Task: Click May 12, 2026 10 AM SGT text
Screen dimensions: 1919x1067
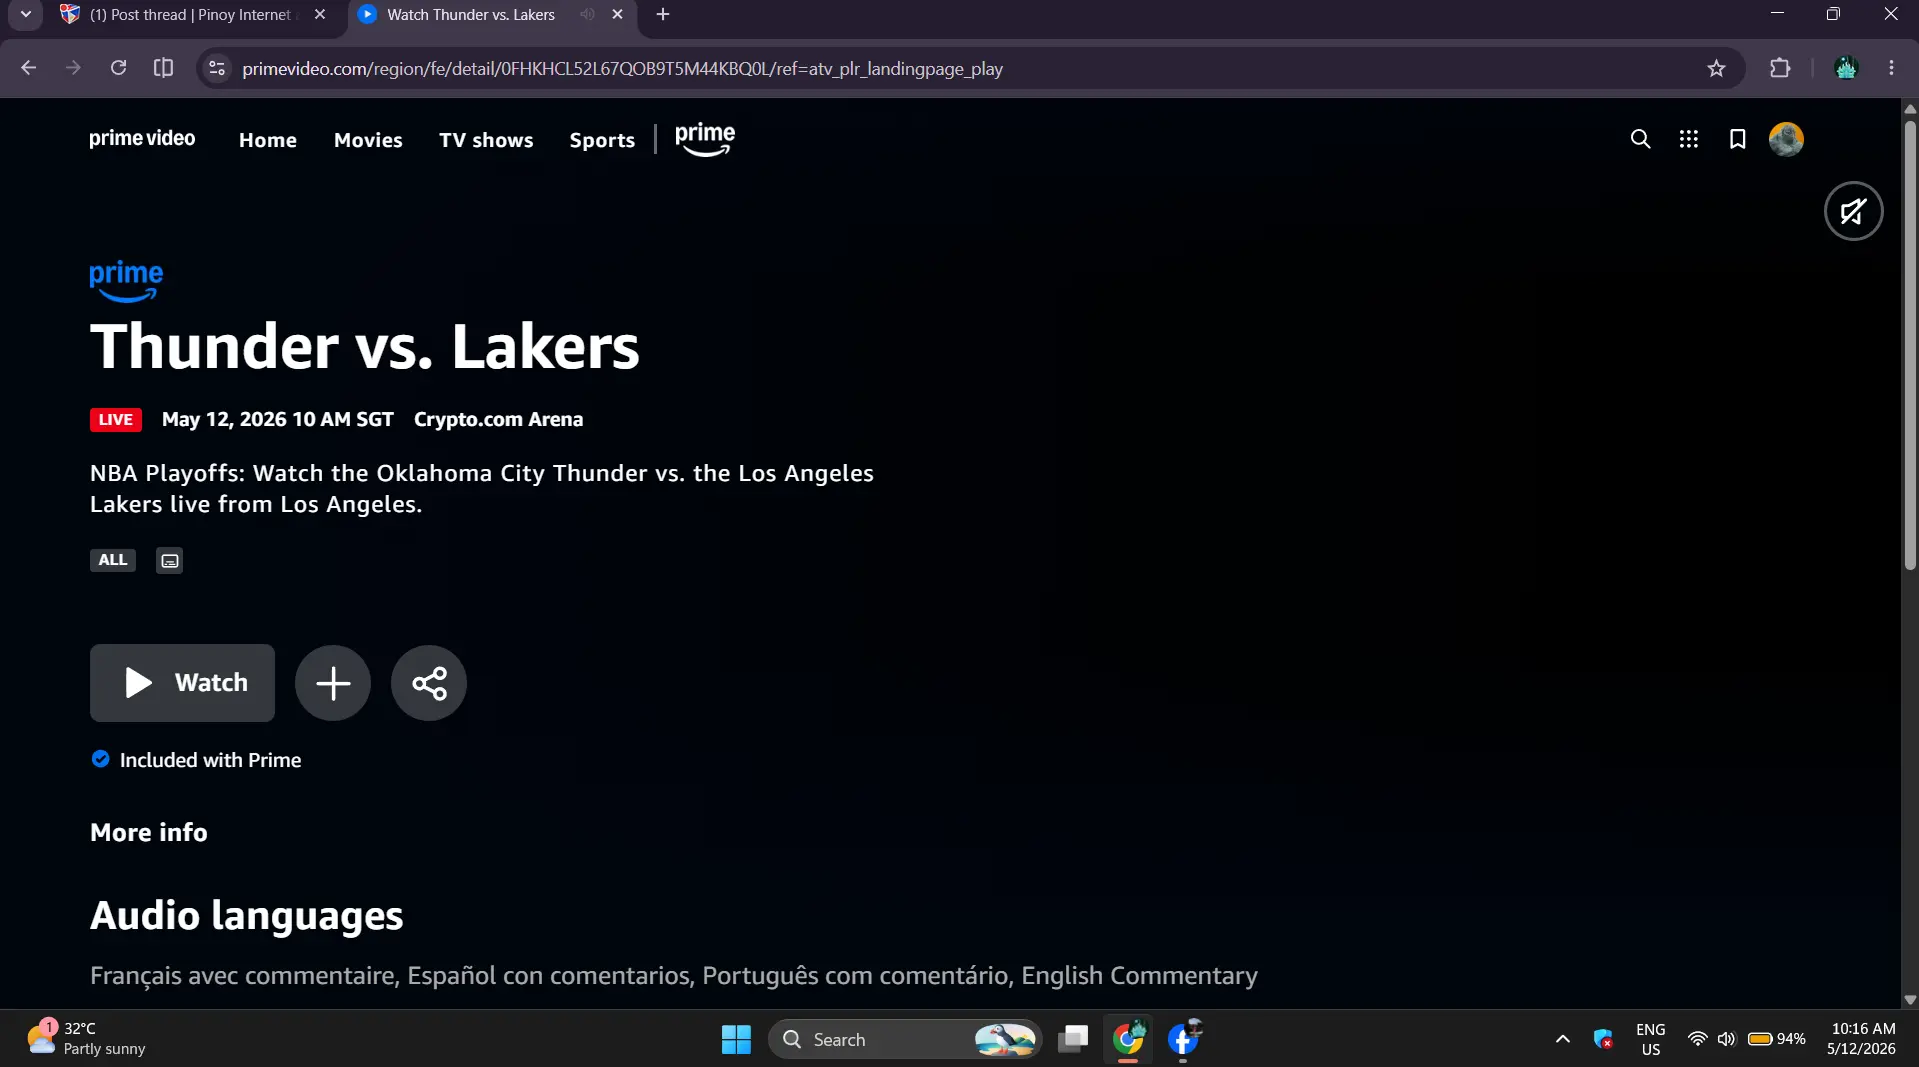Action: pyautogui.click(x=278, y=419)
